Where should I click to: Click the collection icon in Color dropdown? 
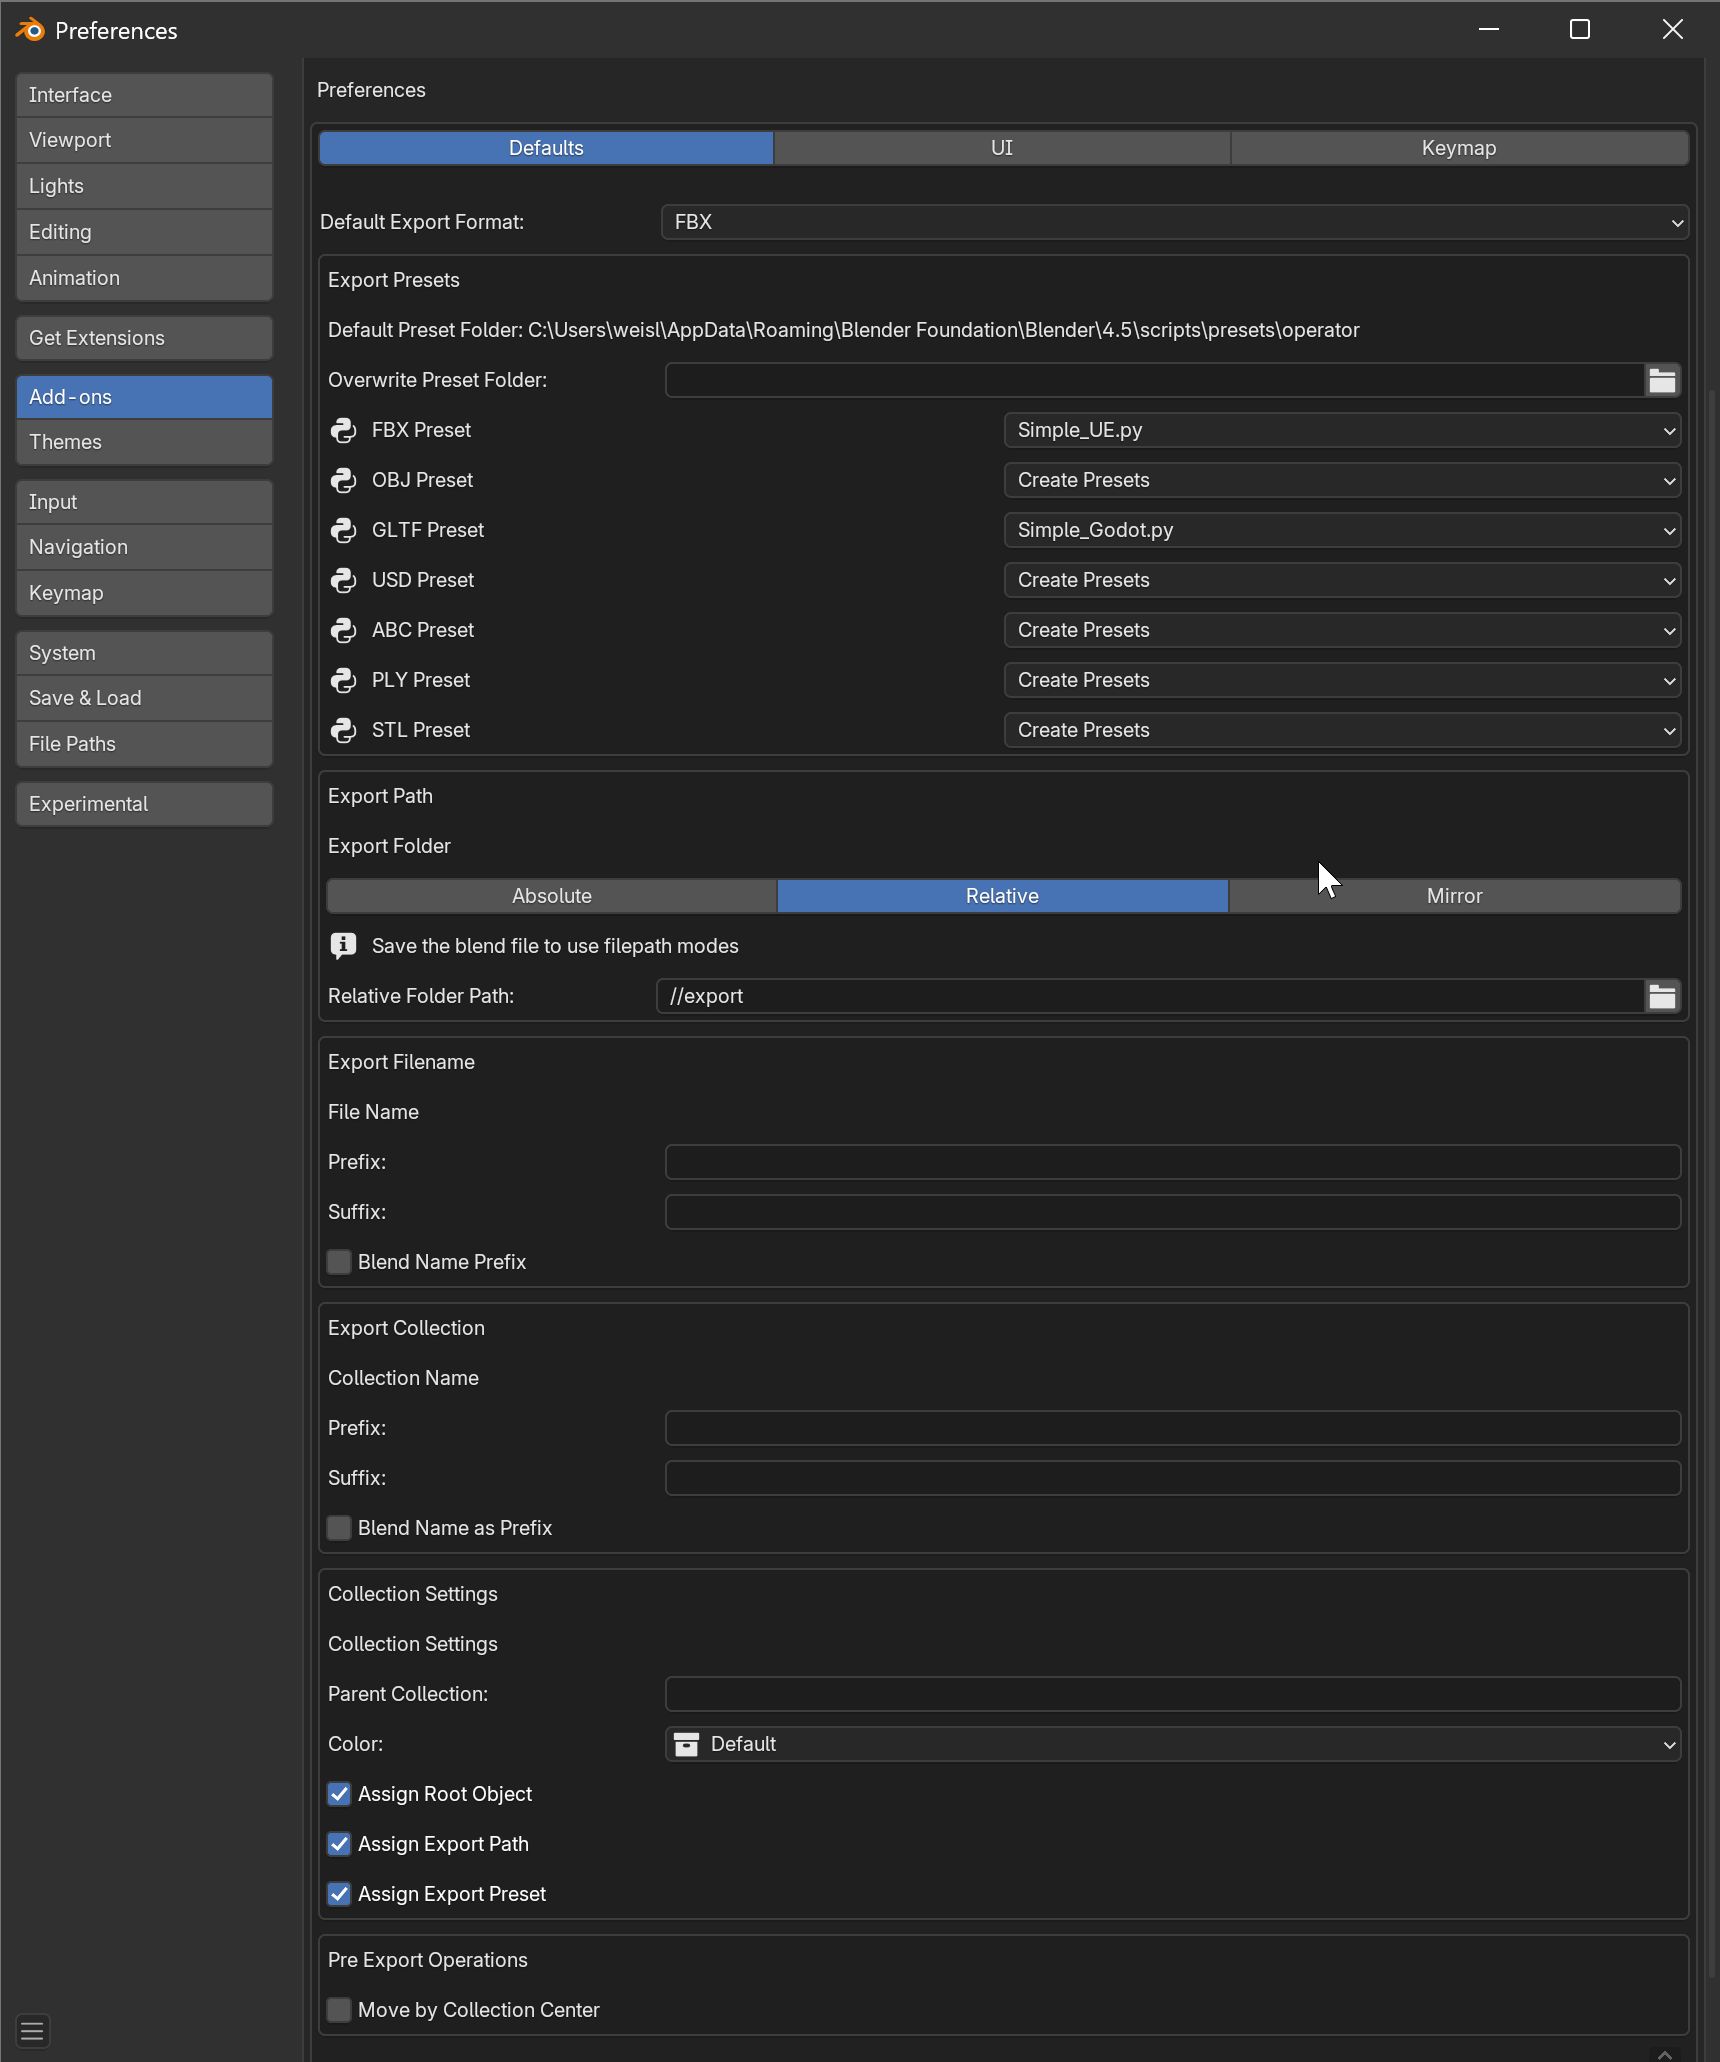point(686,1744)
